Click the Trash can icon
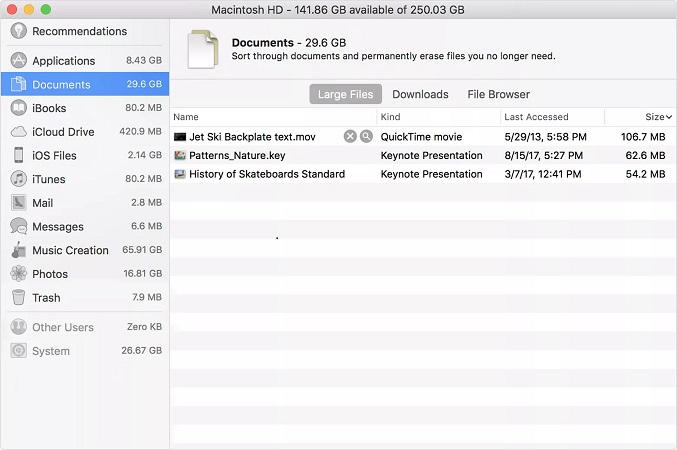 pos(19,297)
